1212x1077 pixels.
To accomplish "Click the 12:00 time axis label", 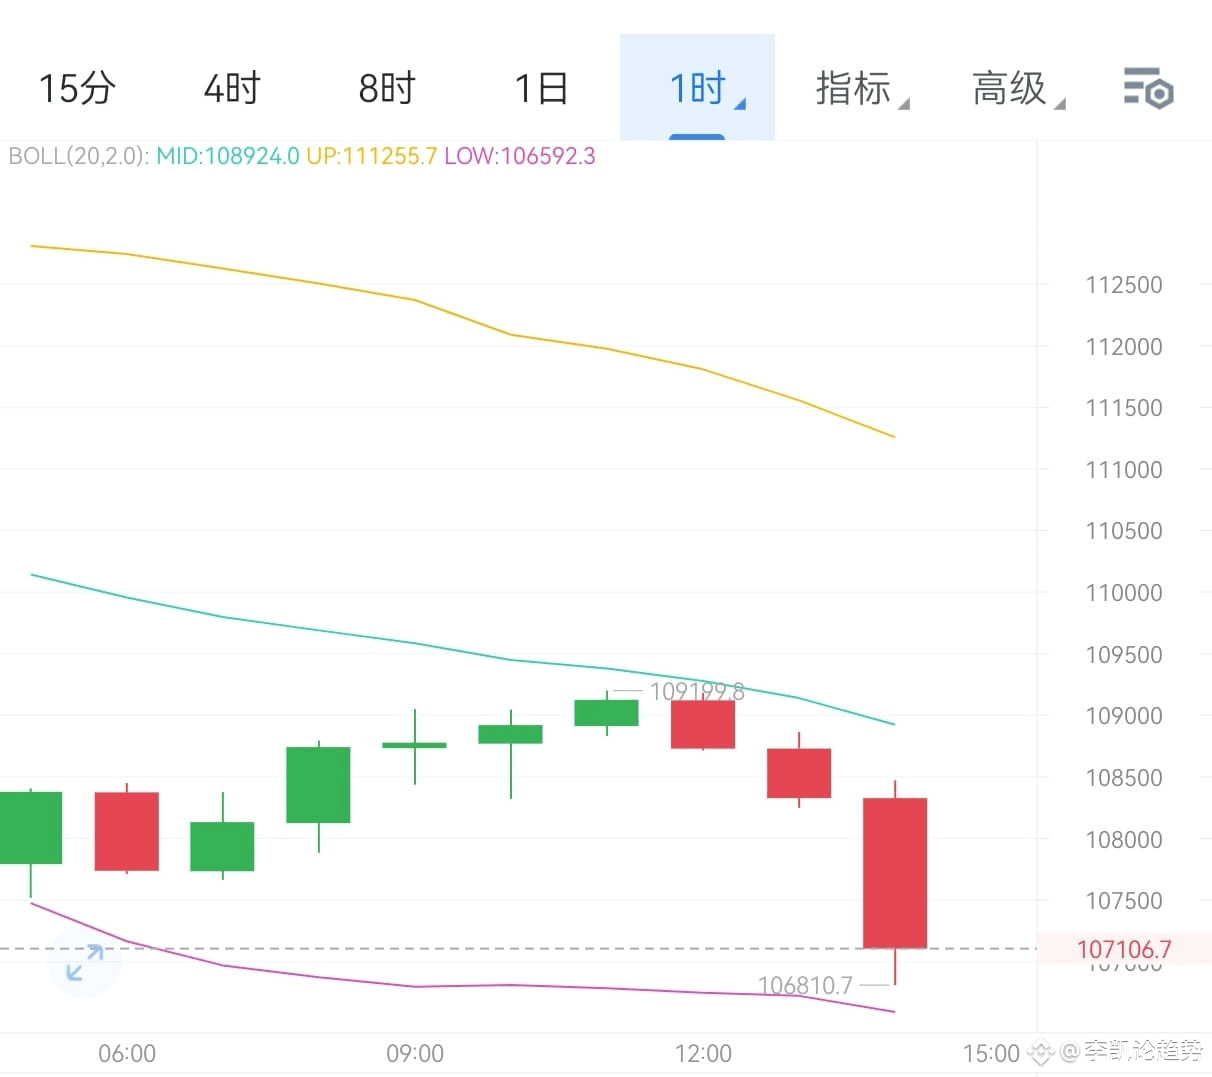I will 703,1053.
